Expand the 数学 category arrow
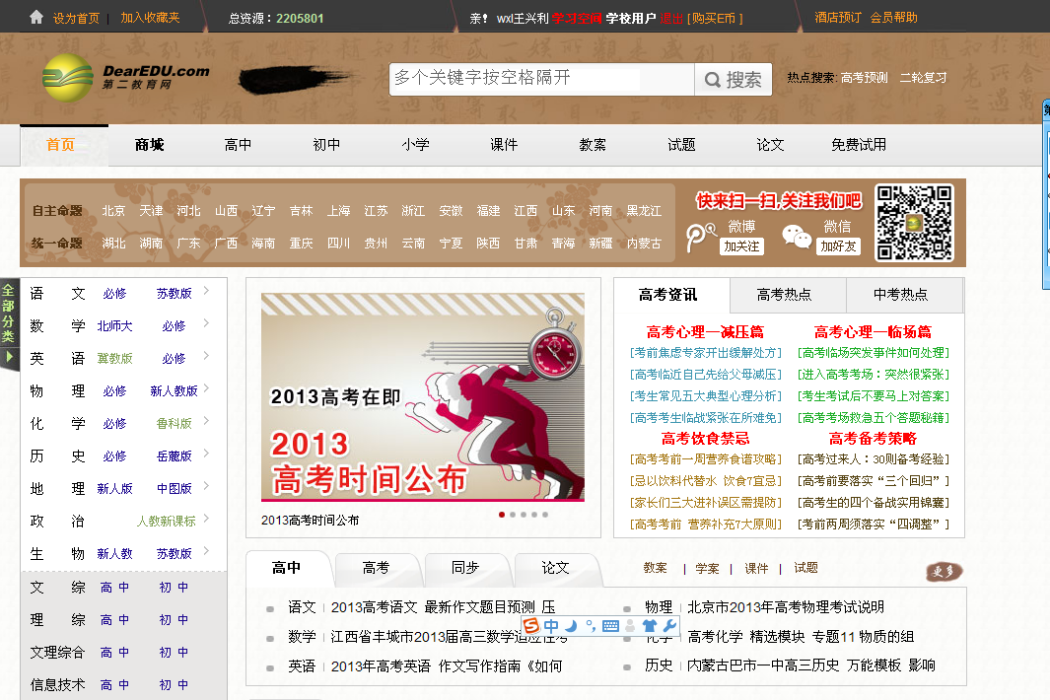Viewport: 1050px width, 700px height. coord(206,323)
